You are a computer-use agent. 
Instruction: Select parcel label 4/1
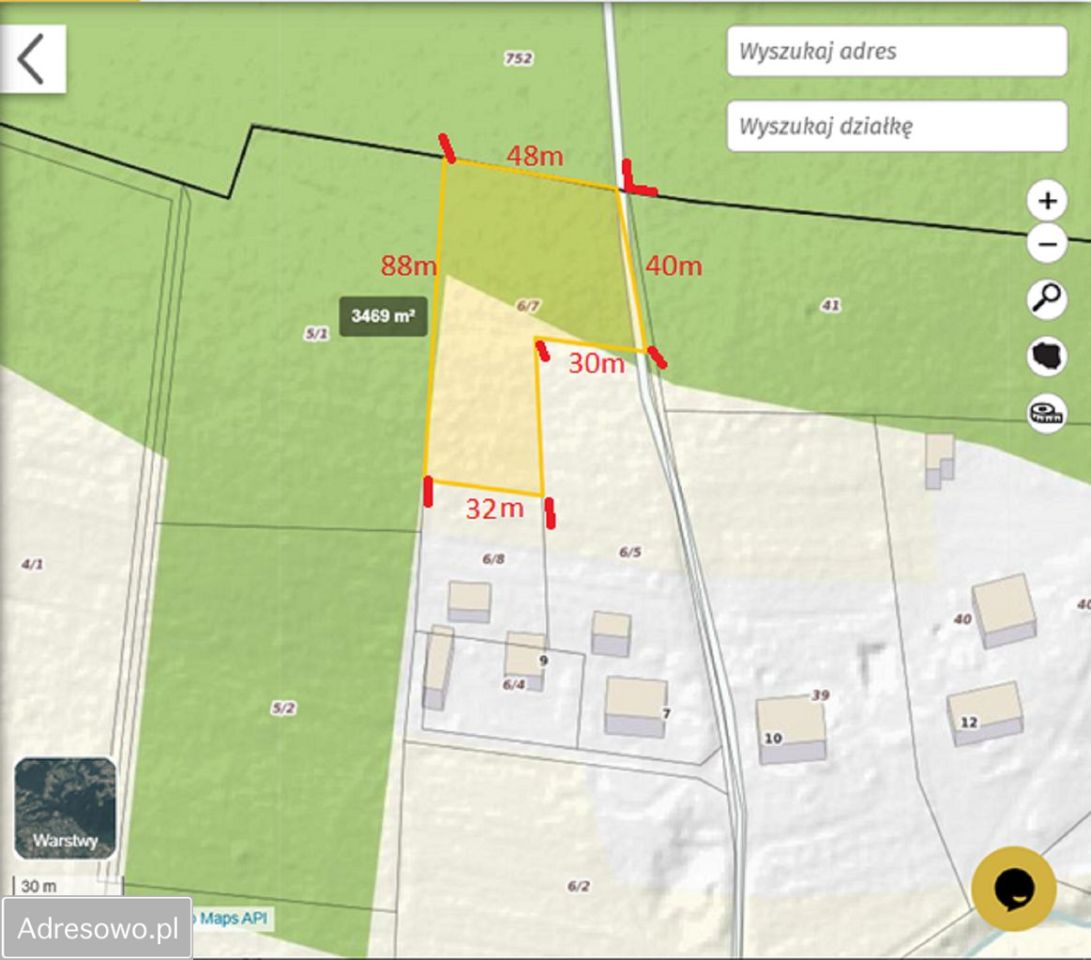(32, 564)
